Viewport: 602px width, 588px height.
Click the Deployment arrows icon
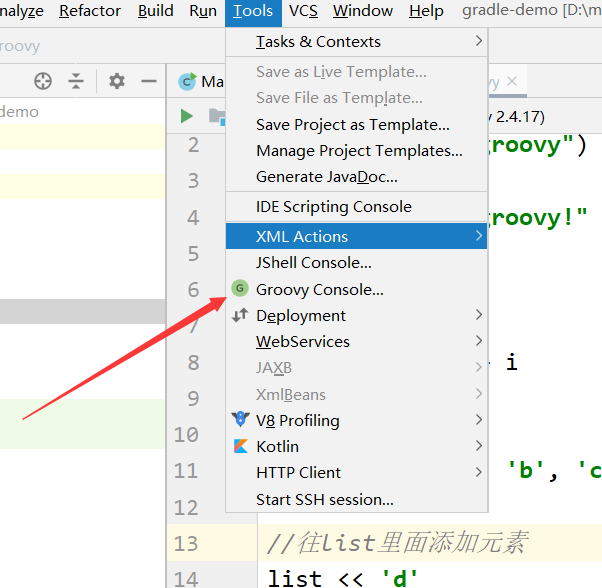point(240,315)
